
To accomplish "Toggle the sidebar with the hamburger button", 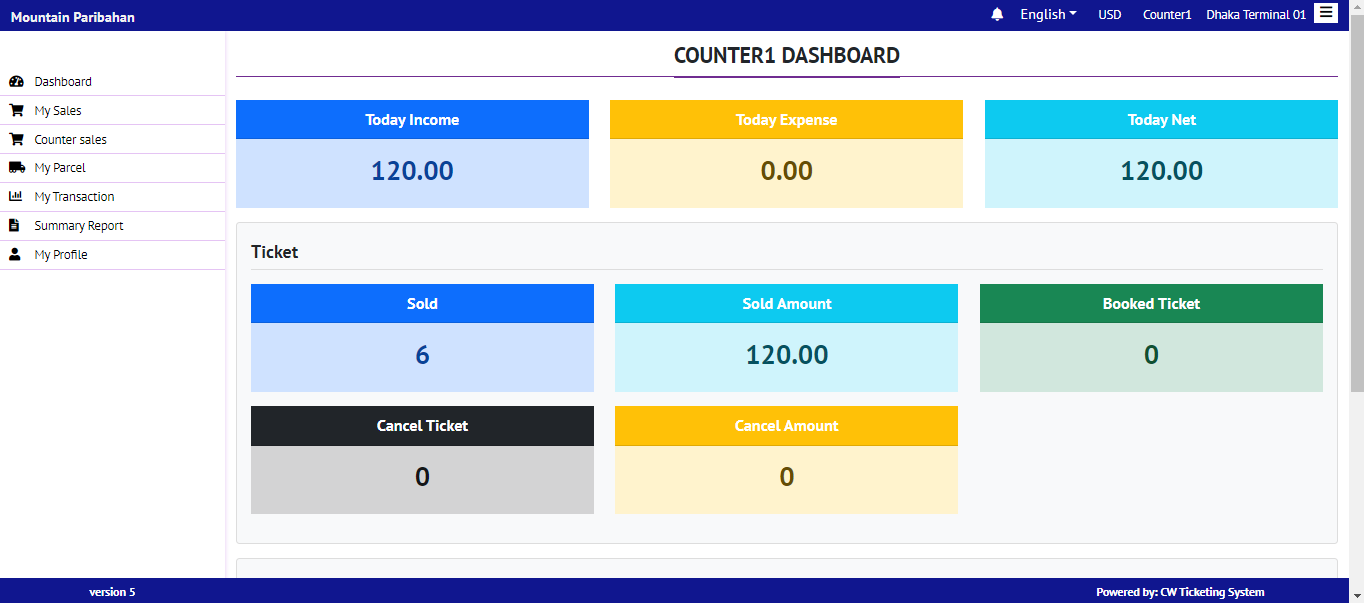I will coord(1325,13).
